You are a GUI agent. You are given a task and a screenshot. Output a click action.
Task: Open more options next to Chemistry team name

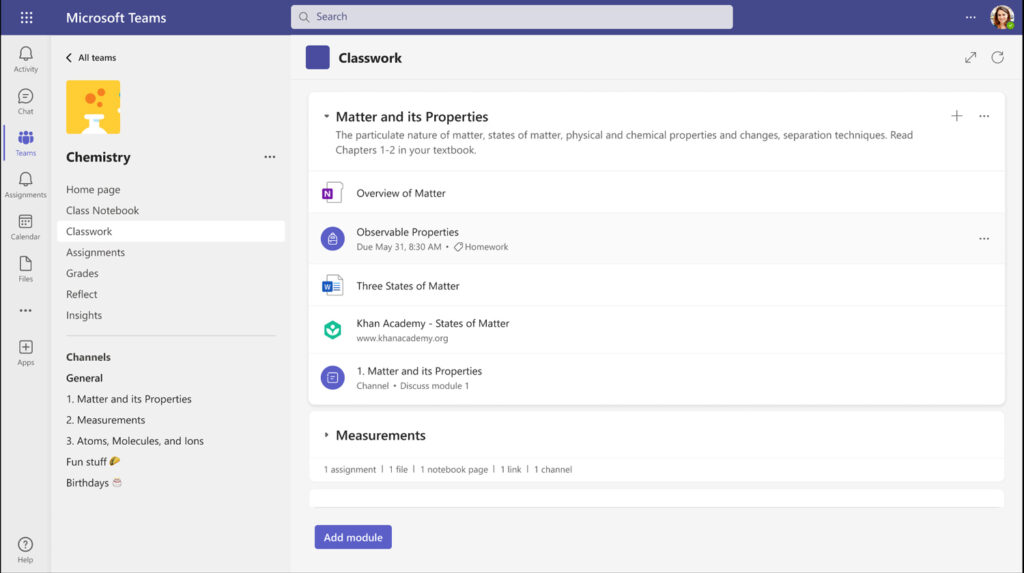click(x=269, y=157)
